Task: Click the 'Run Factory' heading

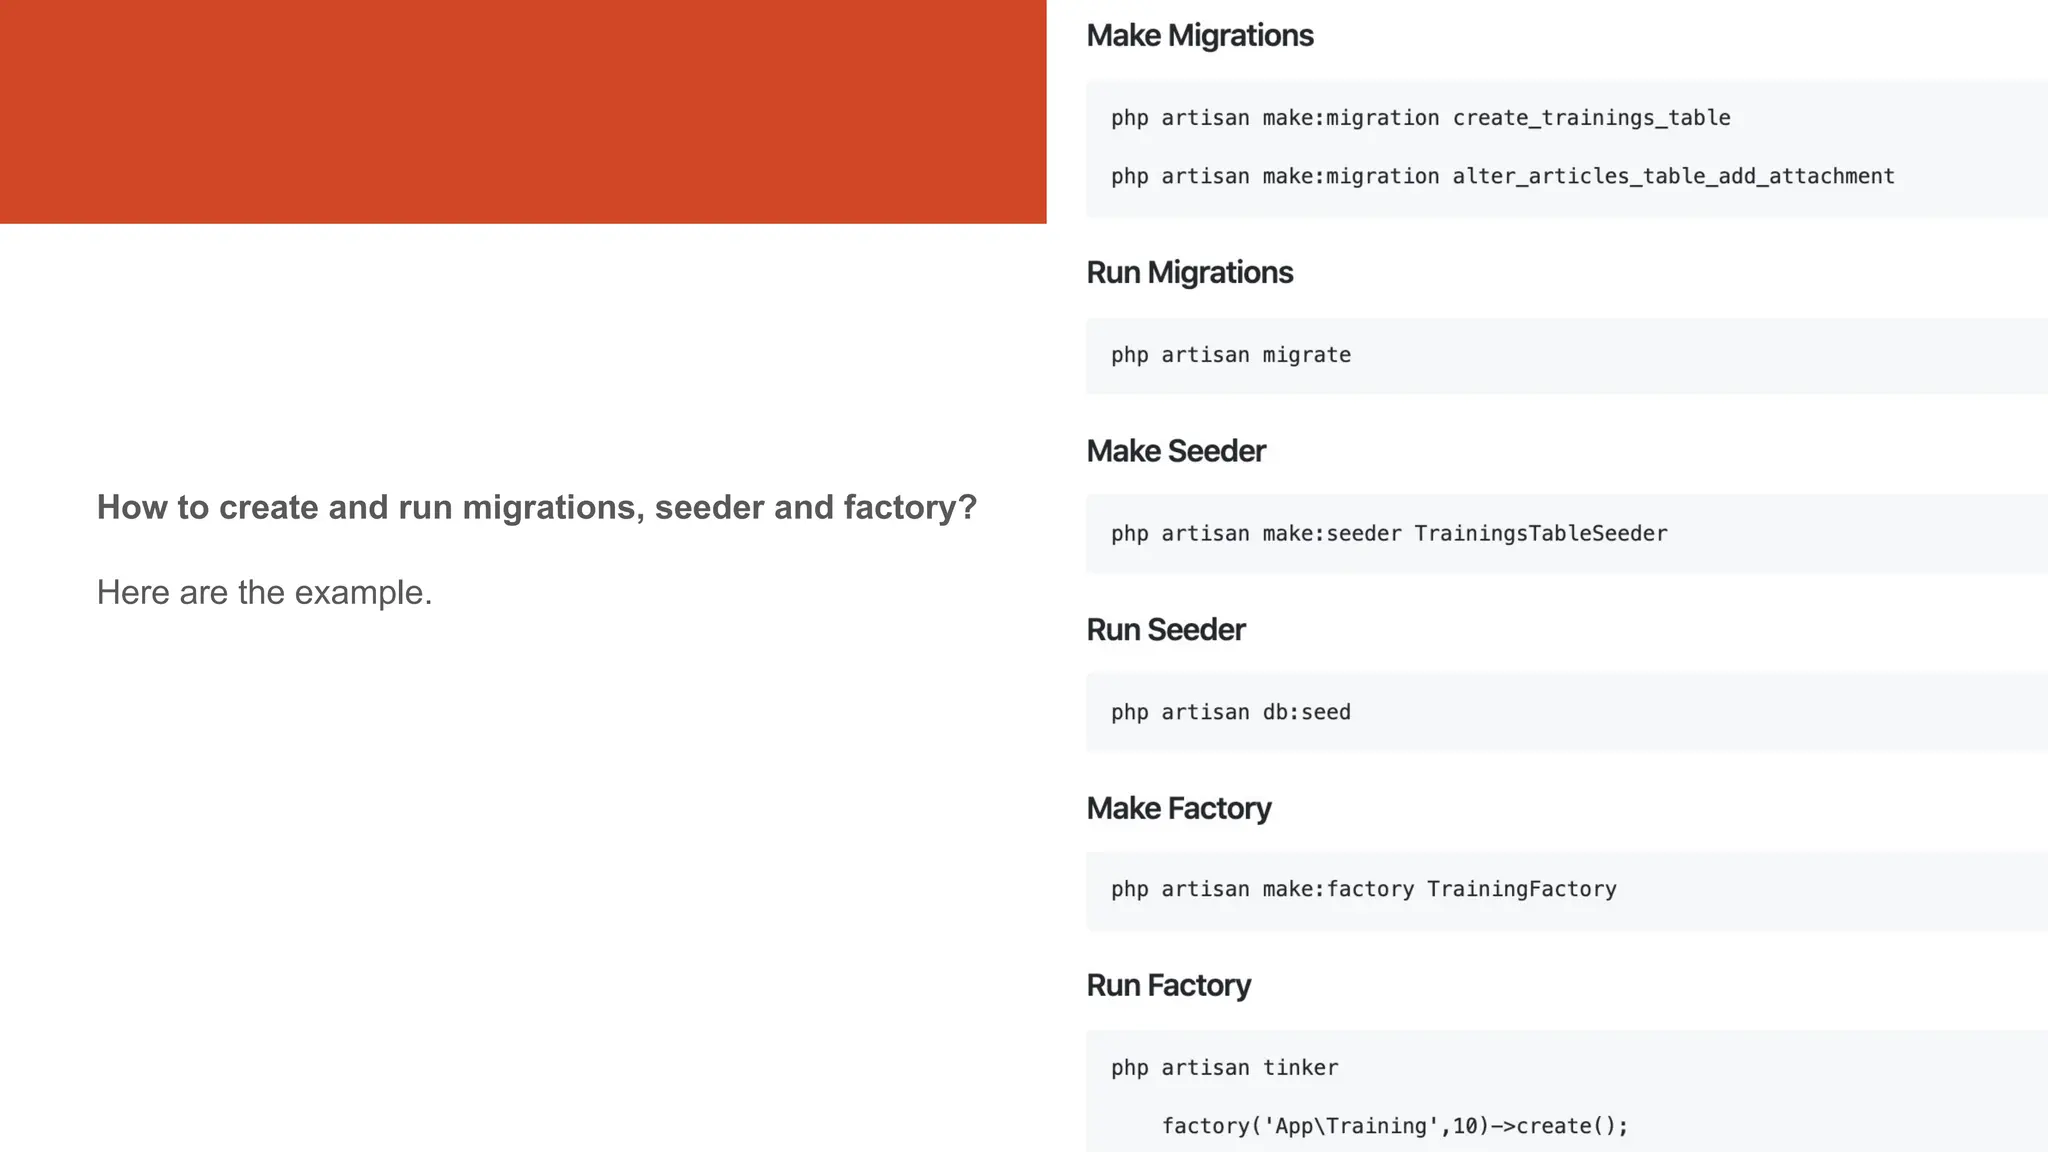Action: pos(1168,985)
